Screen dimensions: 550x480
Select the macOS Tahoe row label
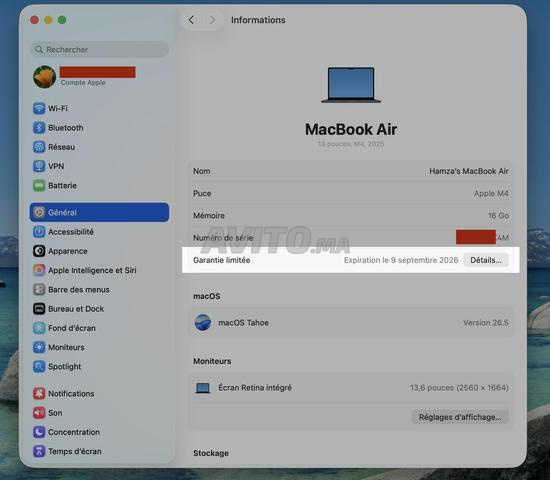pyautogui.click(x=243, y=322)
